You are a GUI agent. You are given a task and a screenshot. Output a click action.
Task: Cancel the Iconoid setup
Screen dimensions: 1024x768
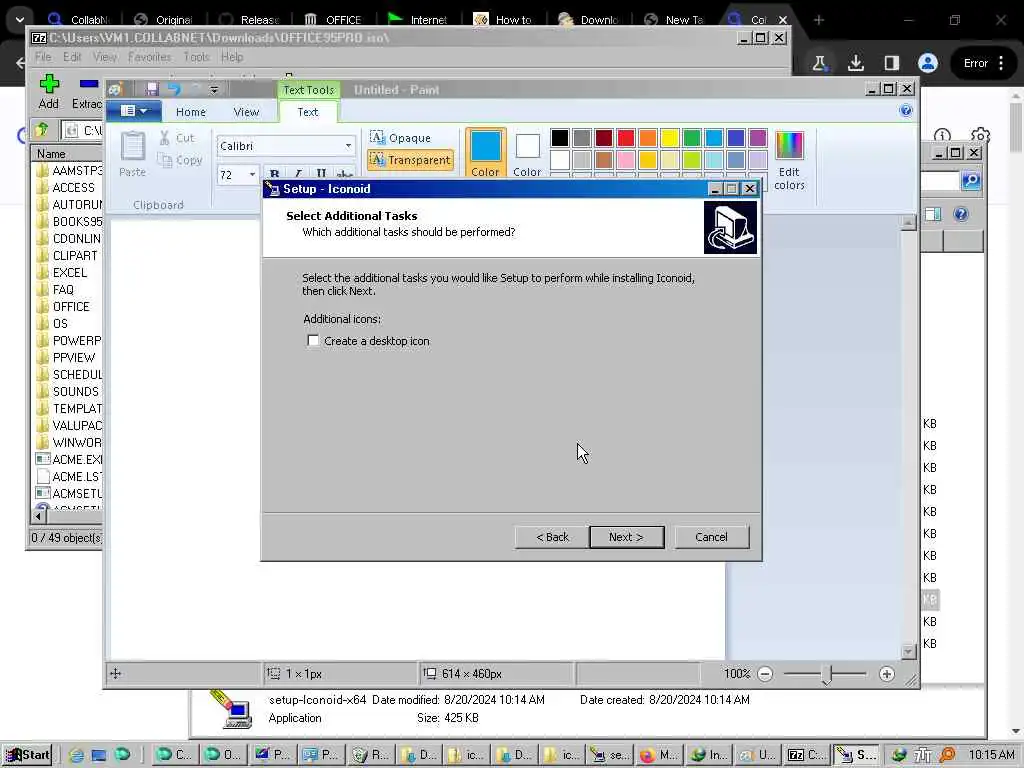(711, 537)
